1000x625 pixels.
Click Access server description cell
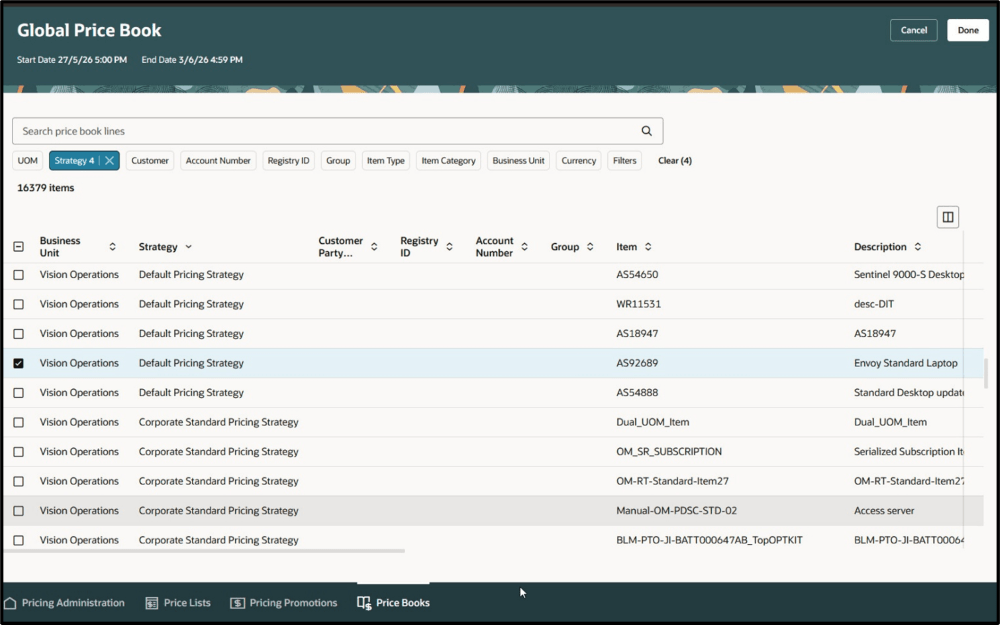[884, 511]
